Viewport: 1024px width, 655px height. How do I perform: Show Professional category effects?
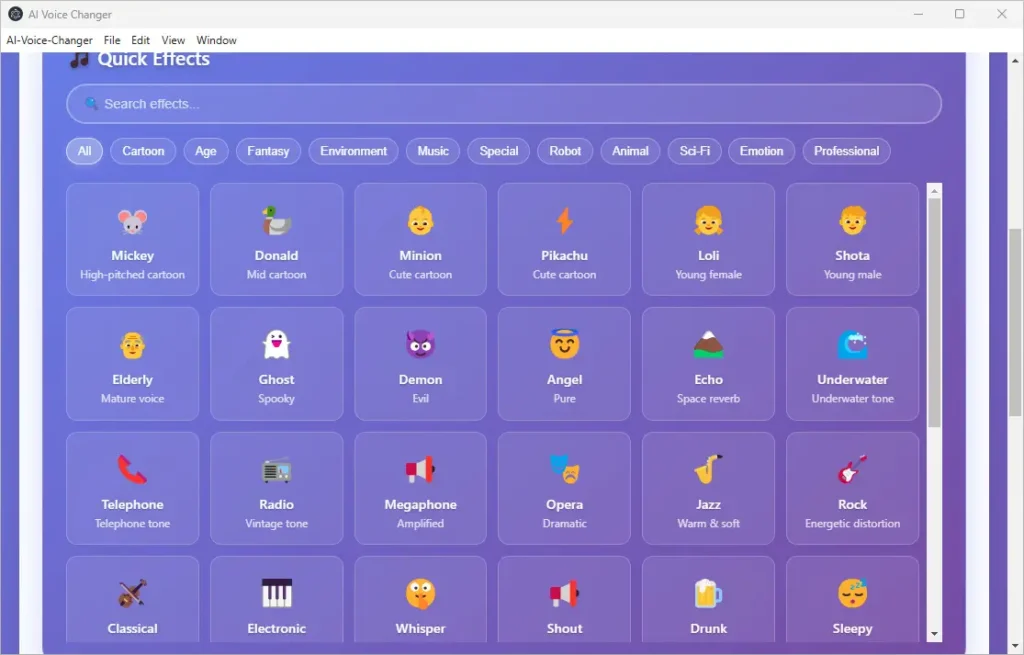(846, 151)
